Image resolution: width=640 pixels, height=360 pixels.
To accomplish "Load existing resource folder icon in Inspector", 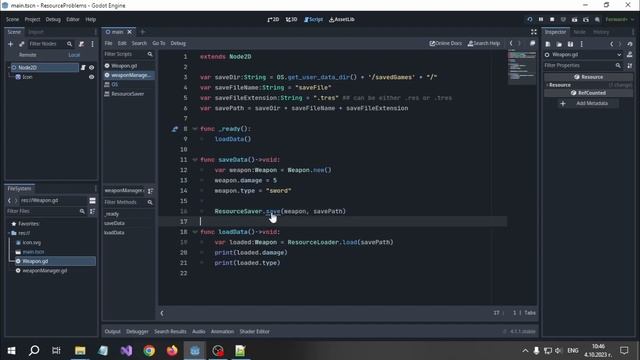I will tap(559, 44).
